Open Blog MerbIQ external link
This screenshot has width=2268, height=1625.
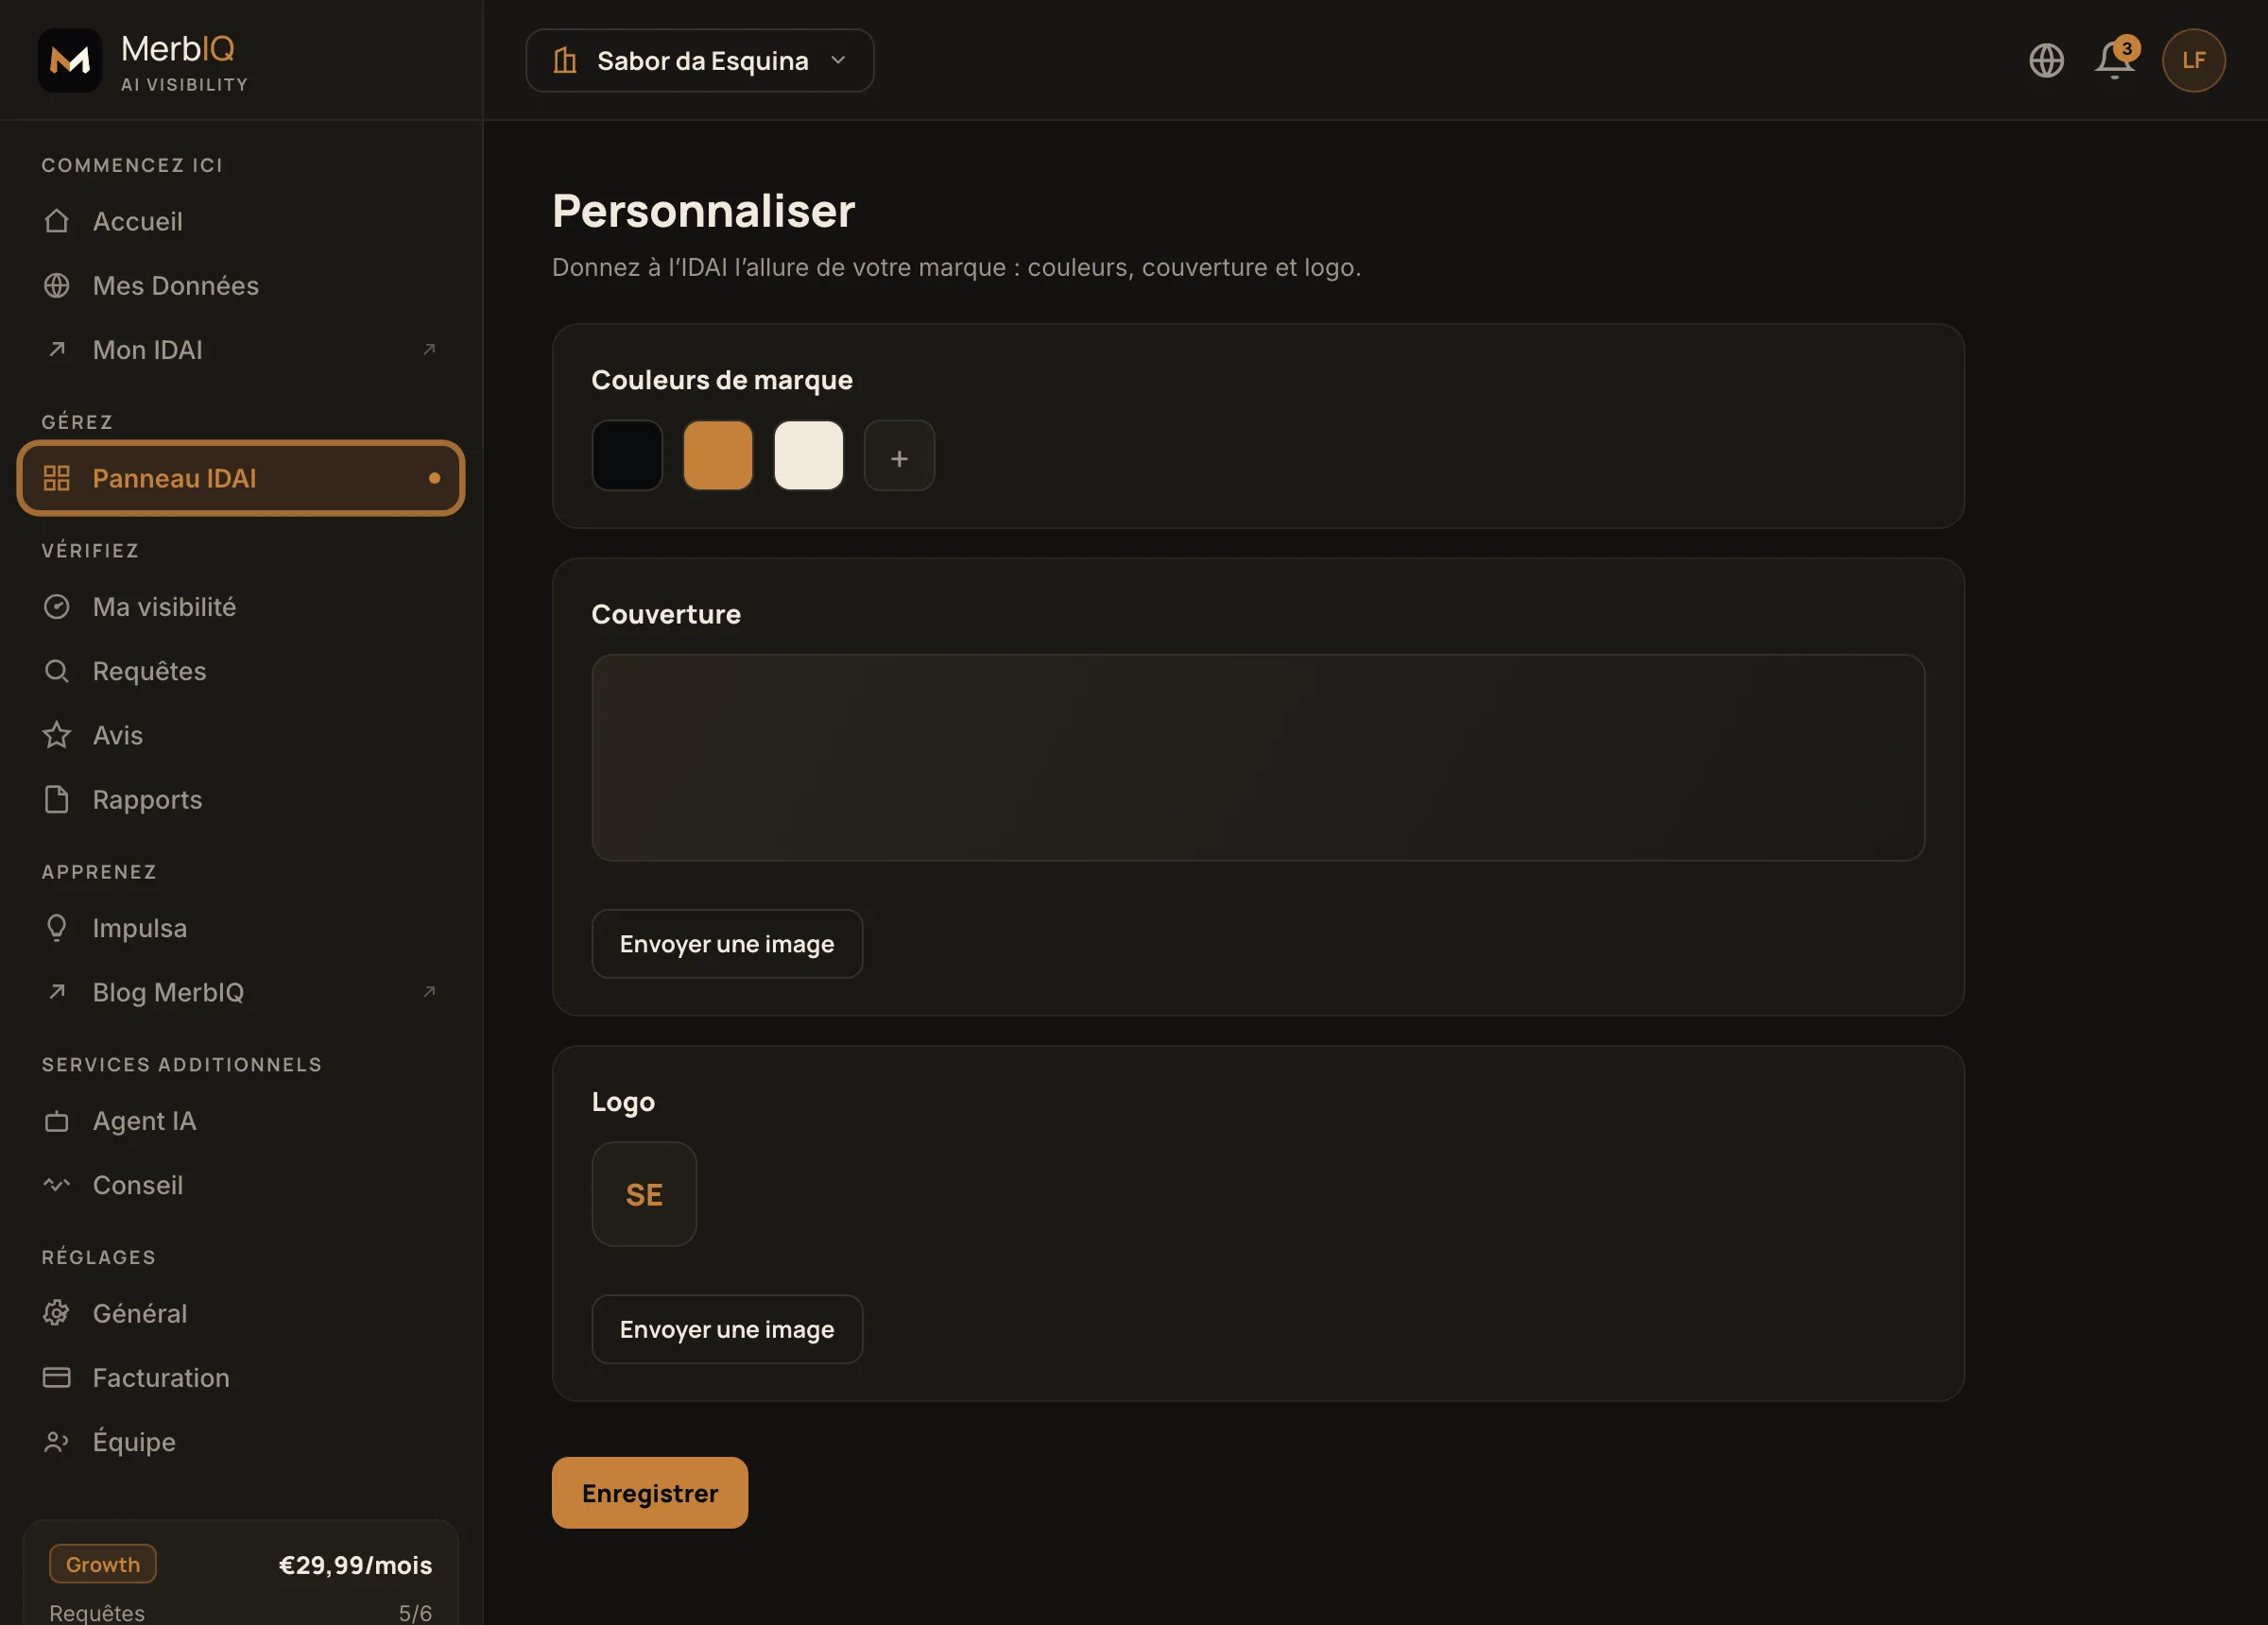click(241, 992)
